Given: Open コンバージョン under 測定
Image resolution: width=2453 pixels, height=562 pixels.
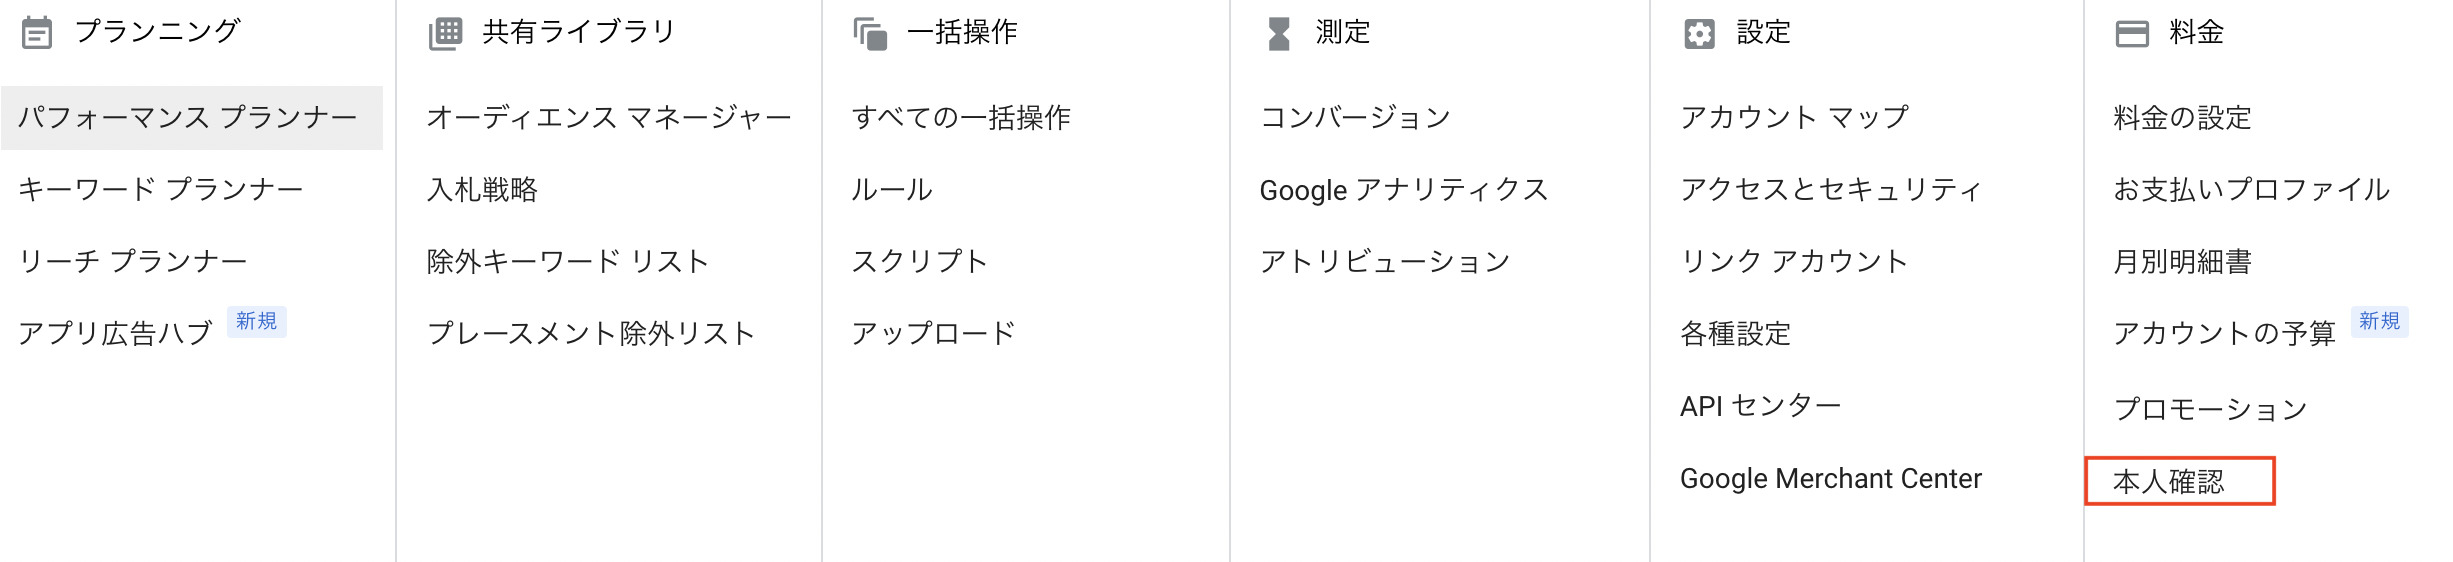Looking at the screenshot, I should pos(1355,118).
